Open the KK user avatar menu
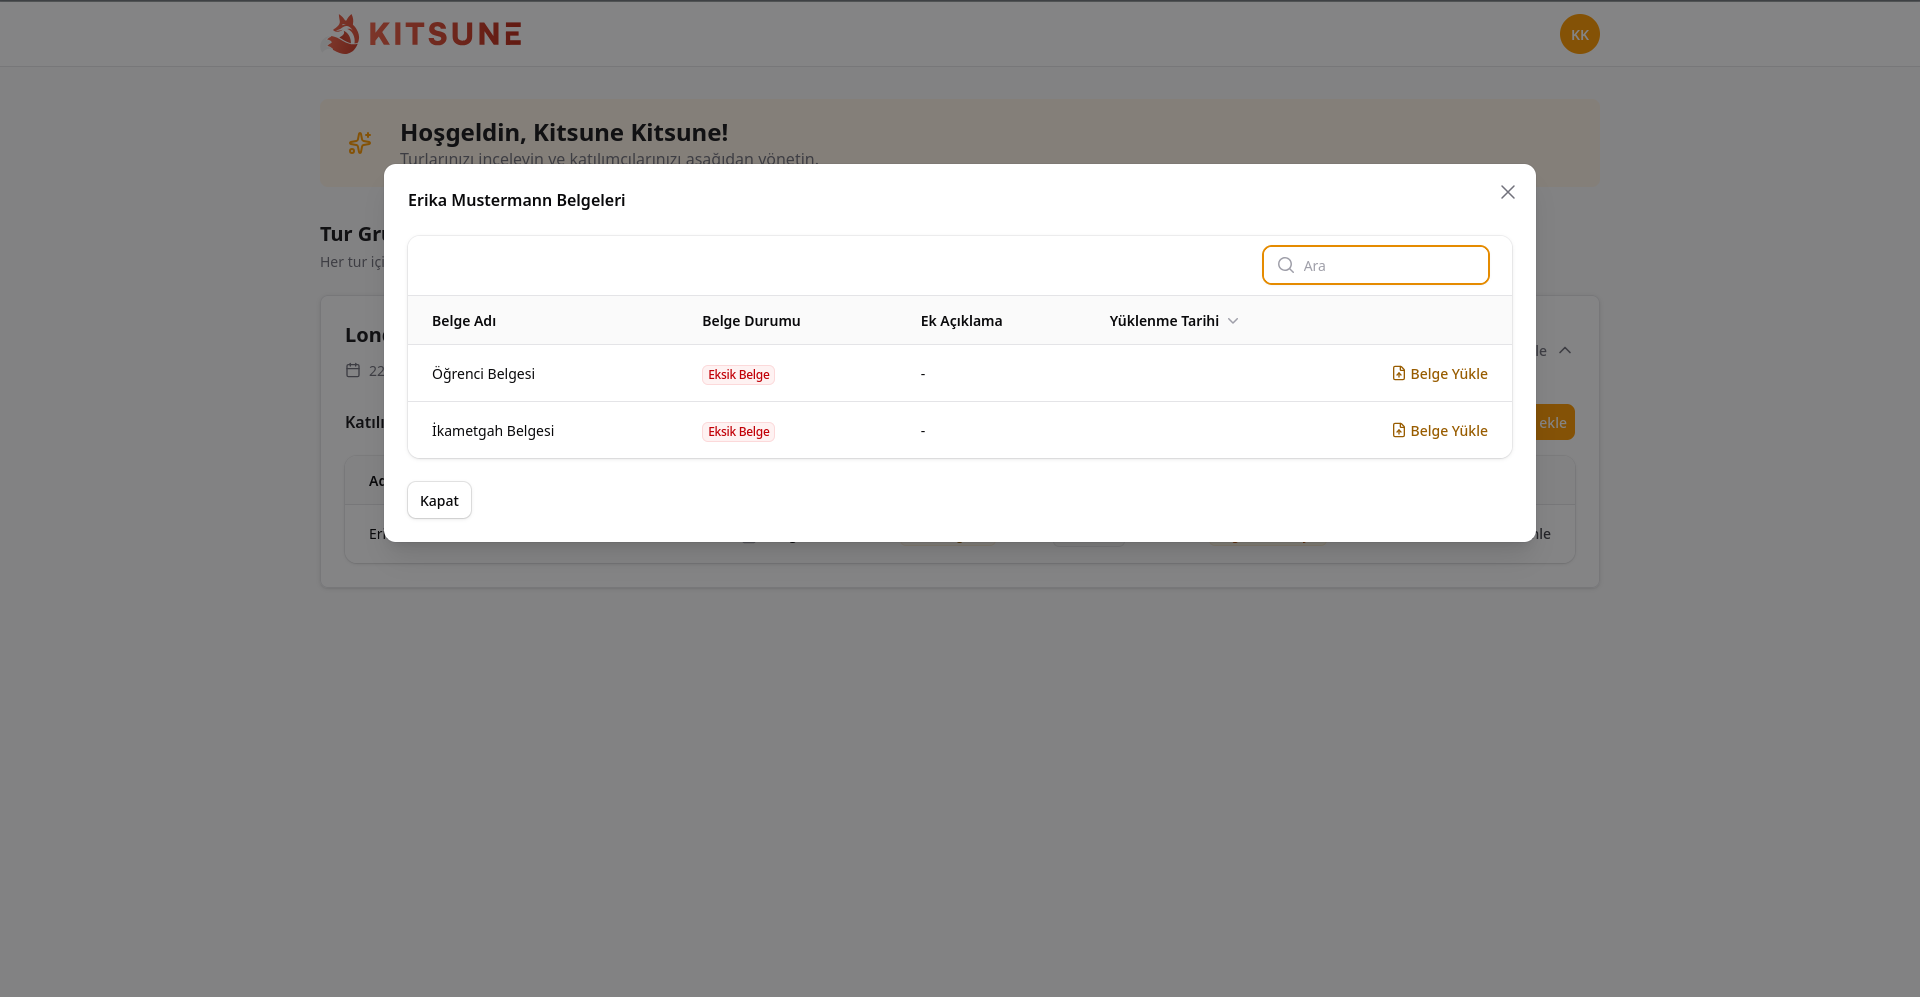This screenshot has width=1920, height=997. point(1580,34)
